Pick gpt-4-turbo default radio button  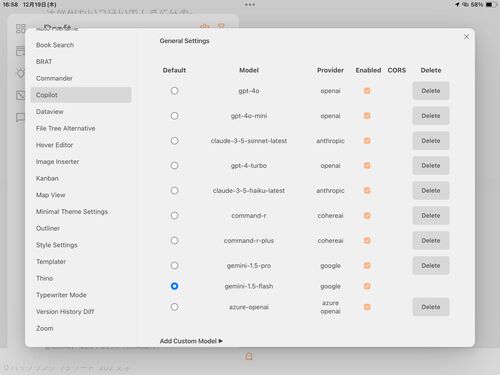coord(174,165)
